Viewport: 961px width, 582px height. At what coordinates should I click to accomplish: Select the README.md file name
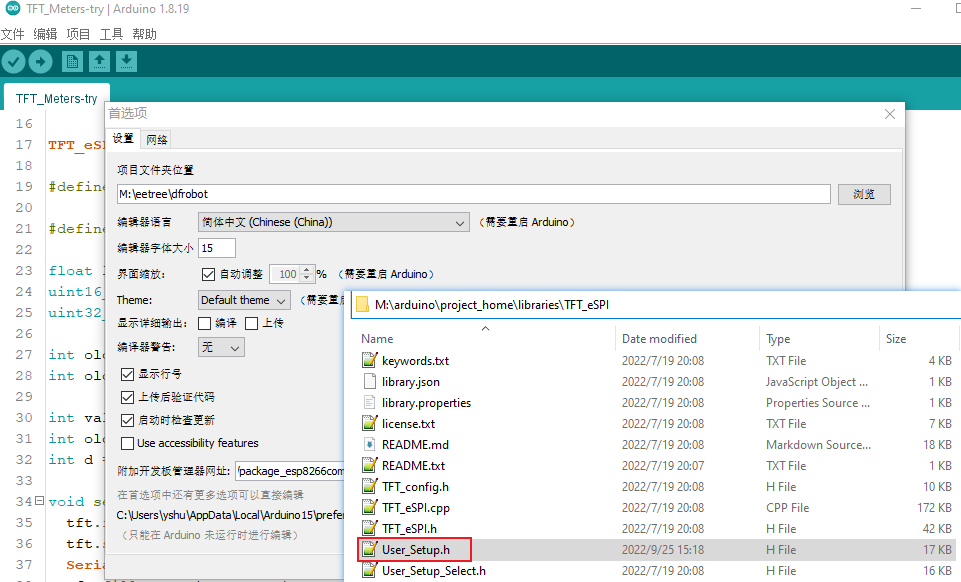416,445
